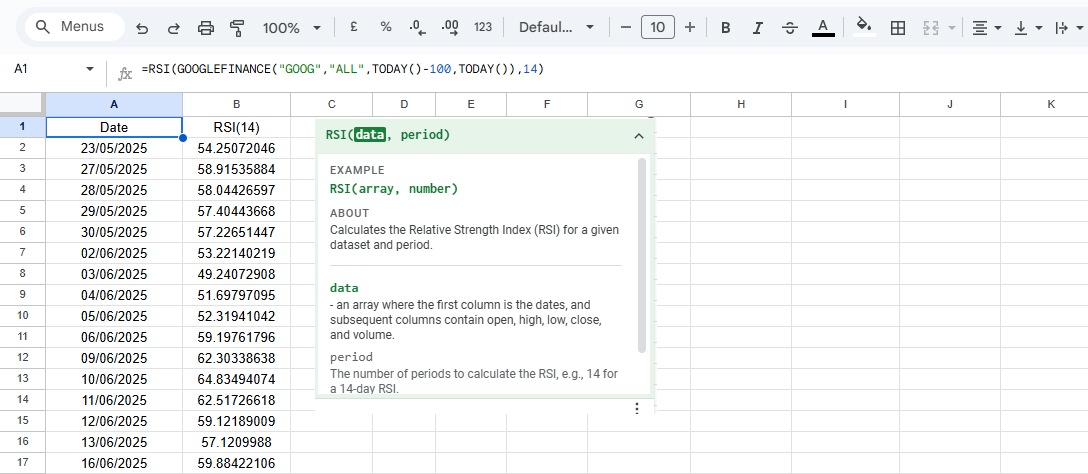Collapse the RSI formula help panel
The image size is (1088, 474).
(x=639, y=135)
